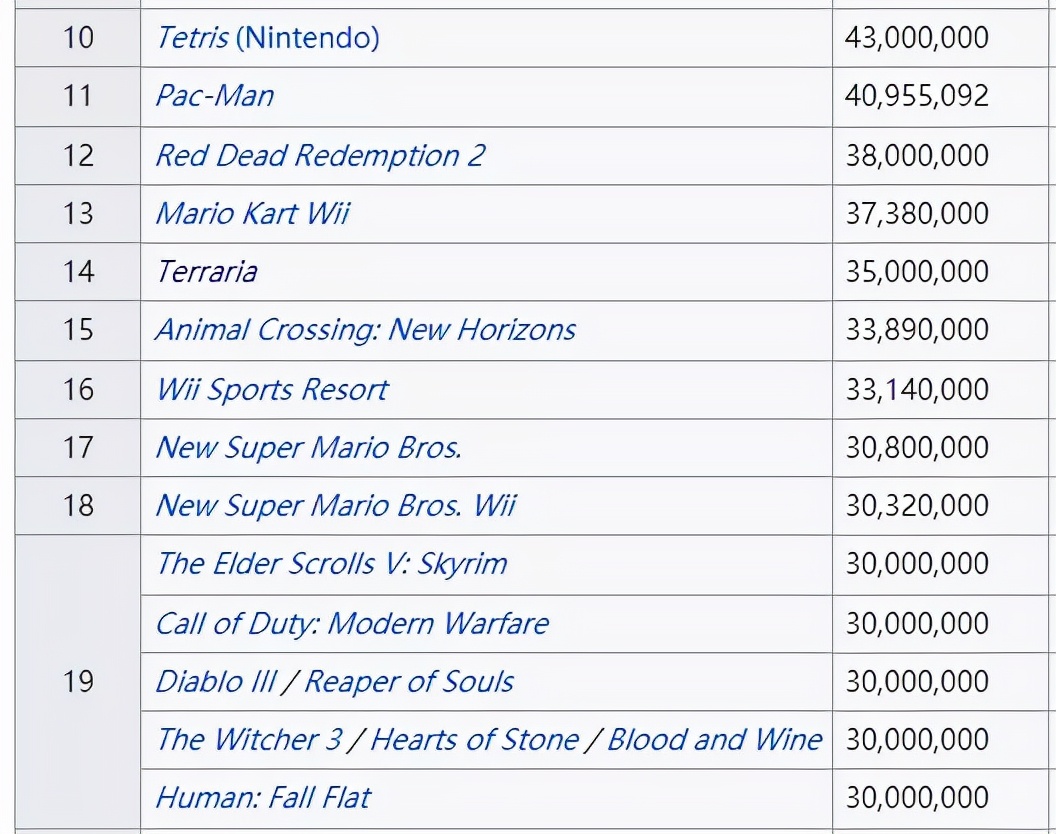Click the Reaper of Souls link

[408, 681]
